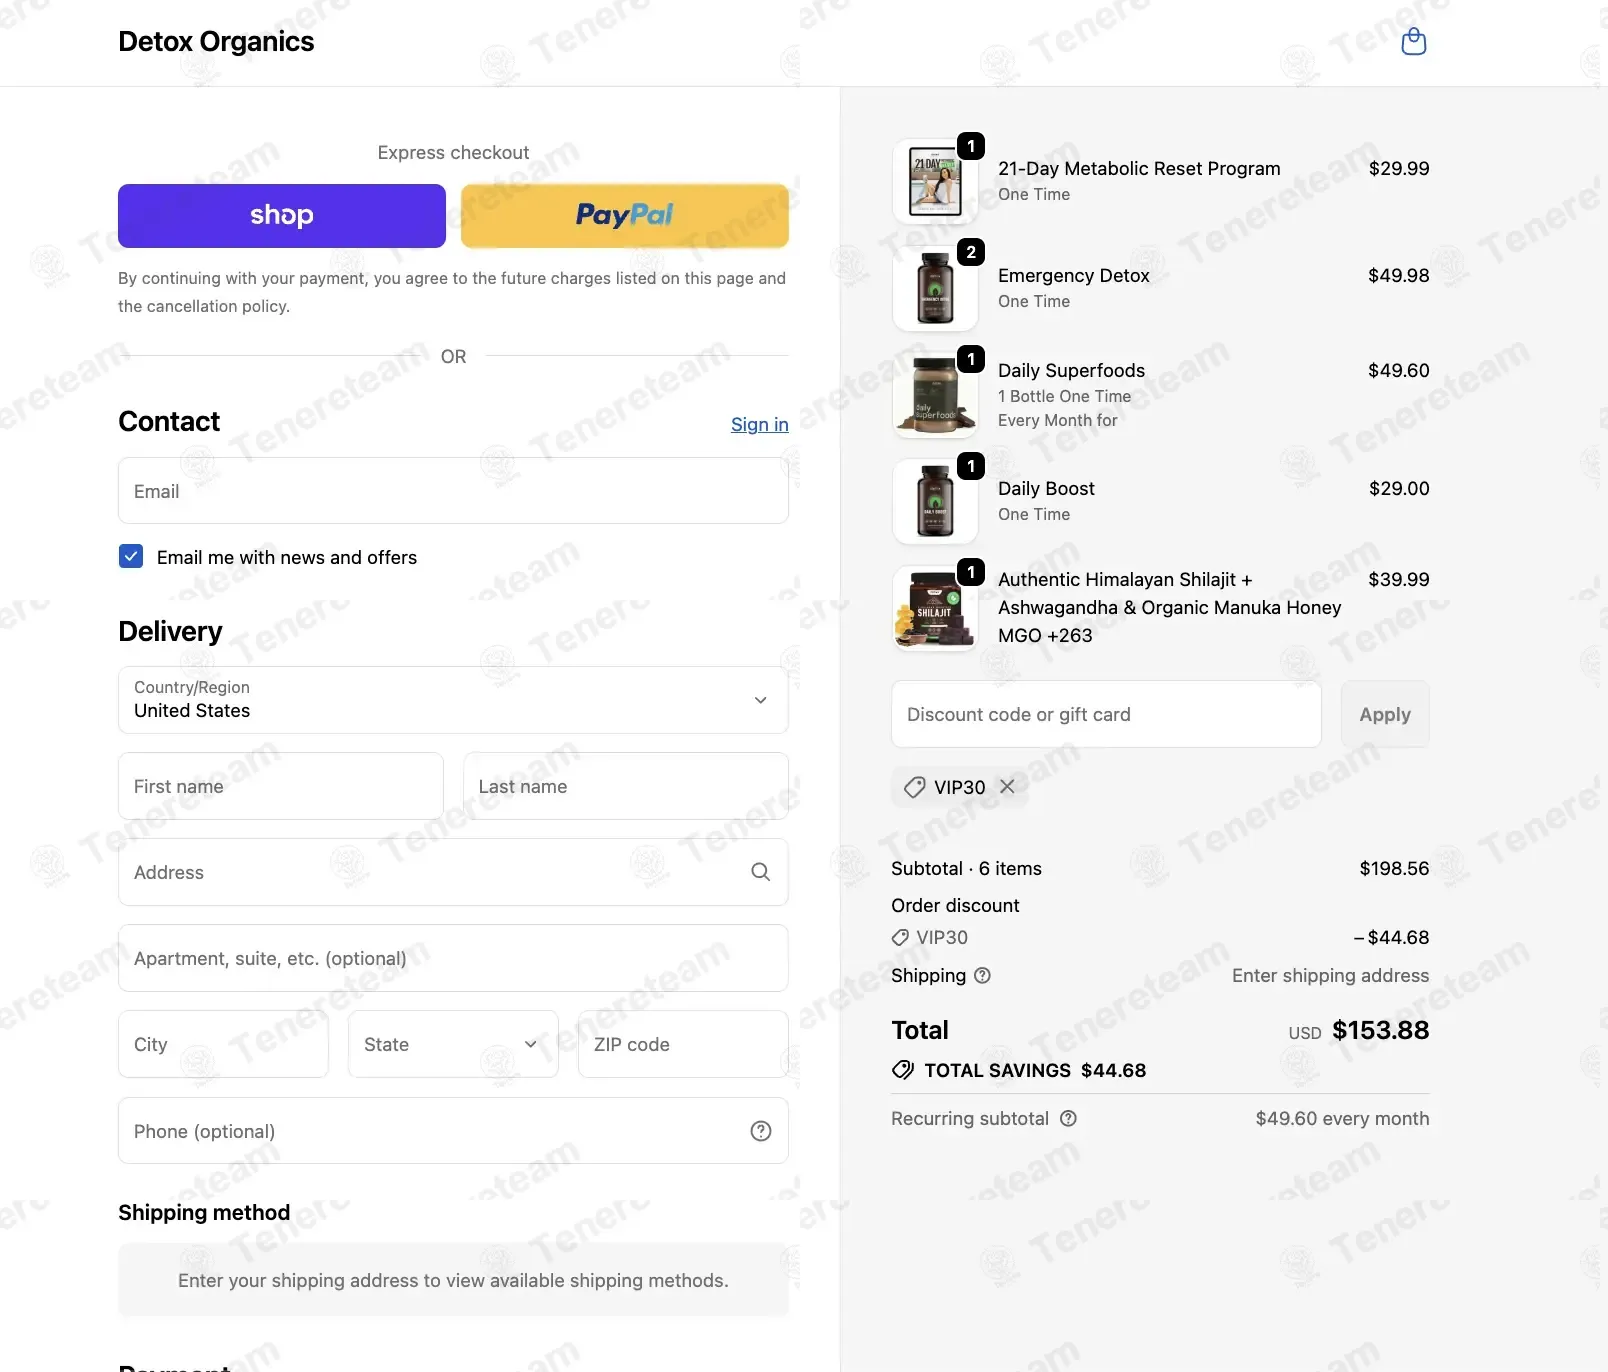This screenshot has width=1608, height=1372.
Task: Click the Shipping info question icon
Action: coord(982,975)
